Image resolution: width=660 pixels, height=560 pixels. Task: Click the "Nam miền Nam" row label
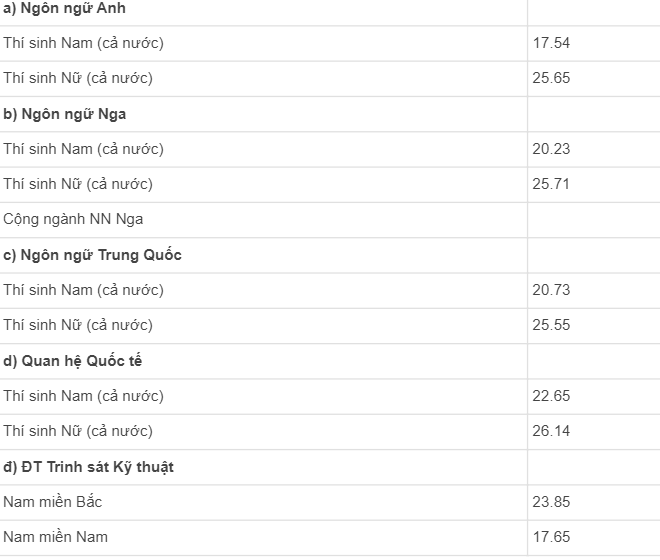55,537
